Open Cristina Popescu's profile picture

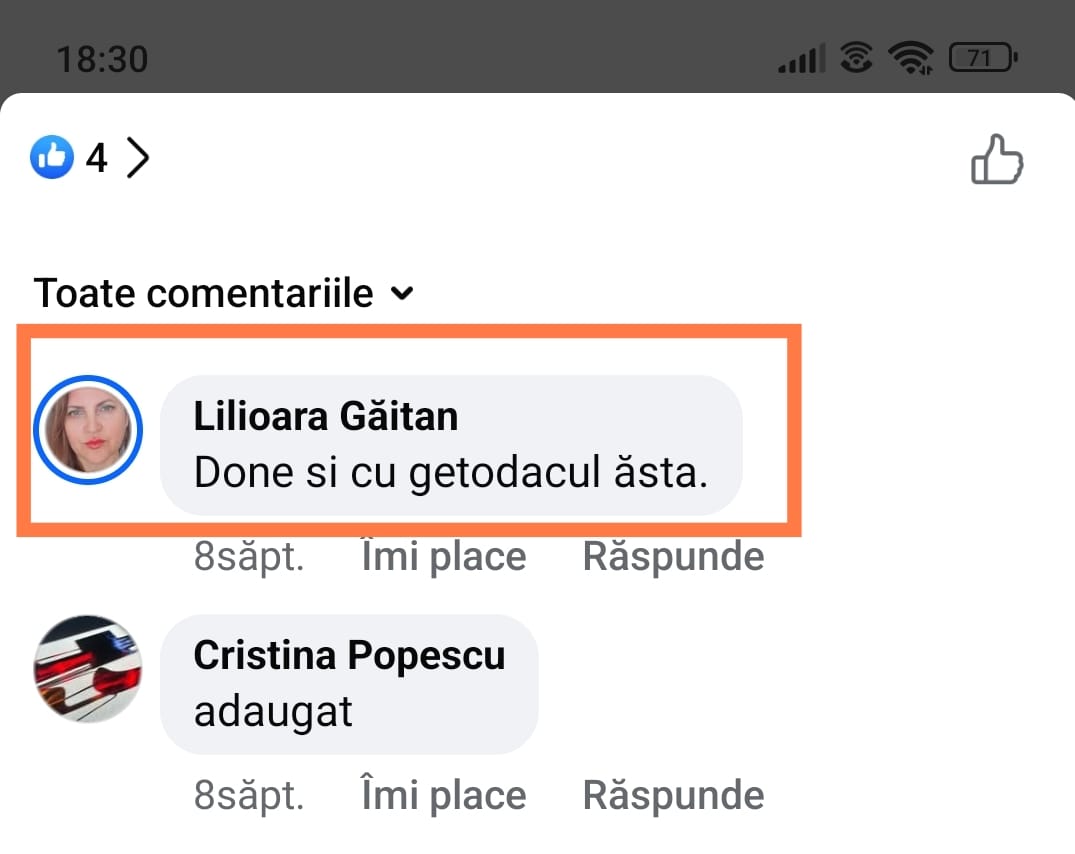tap(88, 669)
